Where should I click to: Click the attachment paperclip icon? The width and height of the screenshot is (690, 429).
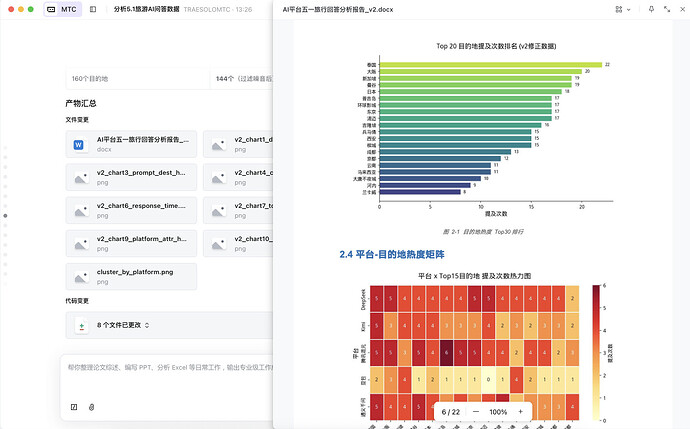tap(92, 407)
